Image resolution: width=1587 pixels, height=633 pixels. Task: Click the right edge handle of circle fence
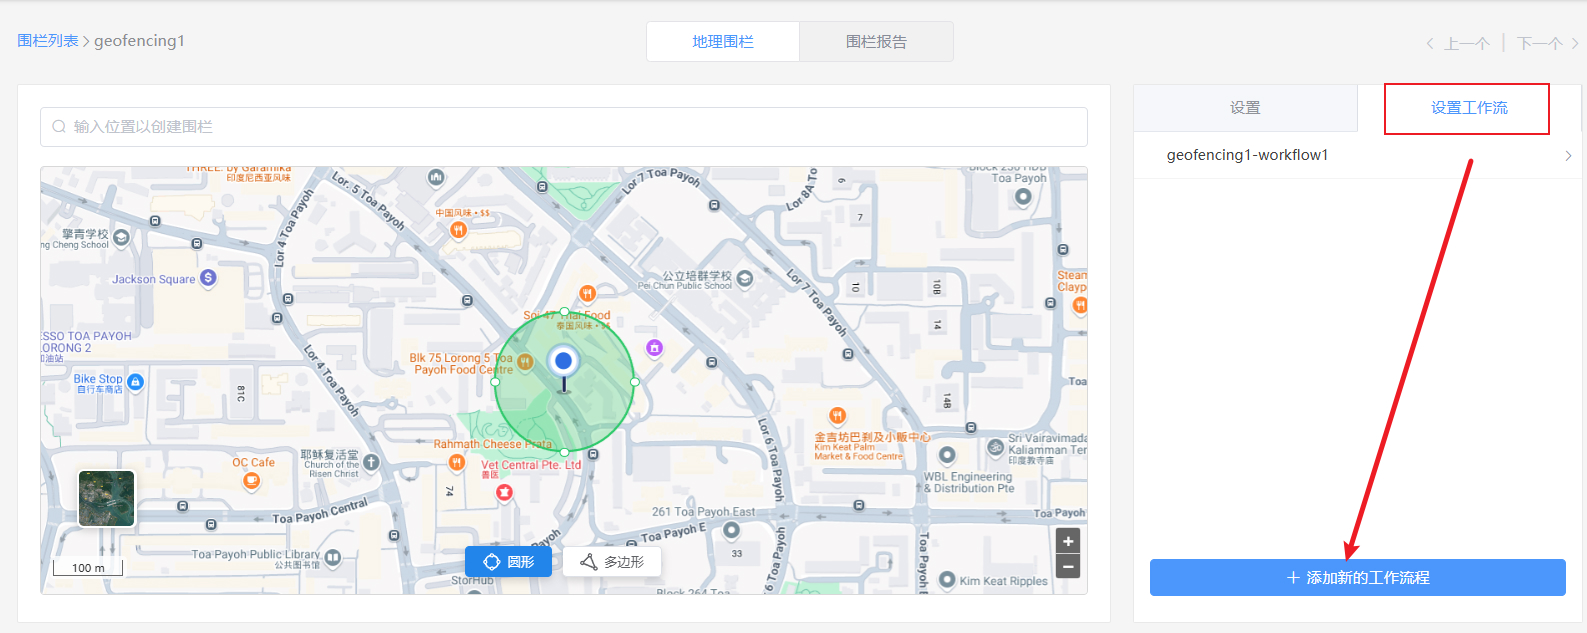pos(635,381)
